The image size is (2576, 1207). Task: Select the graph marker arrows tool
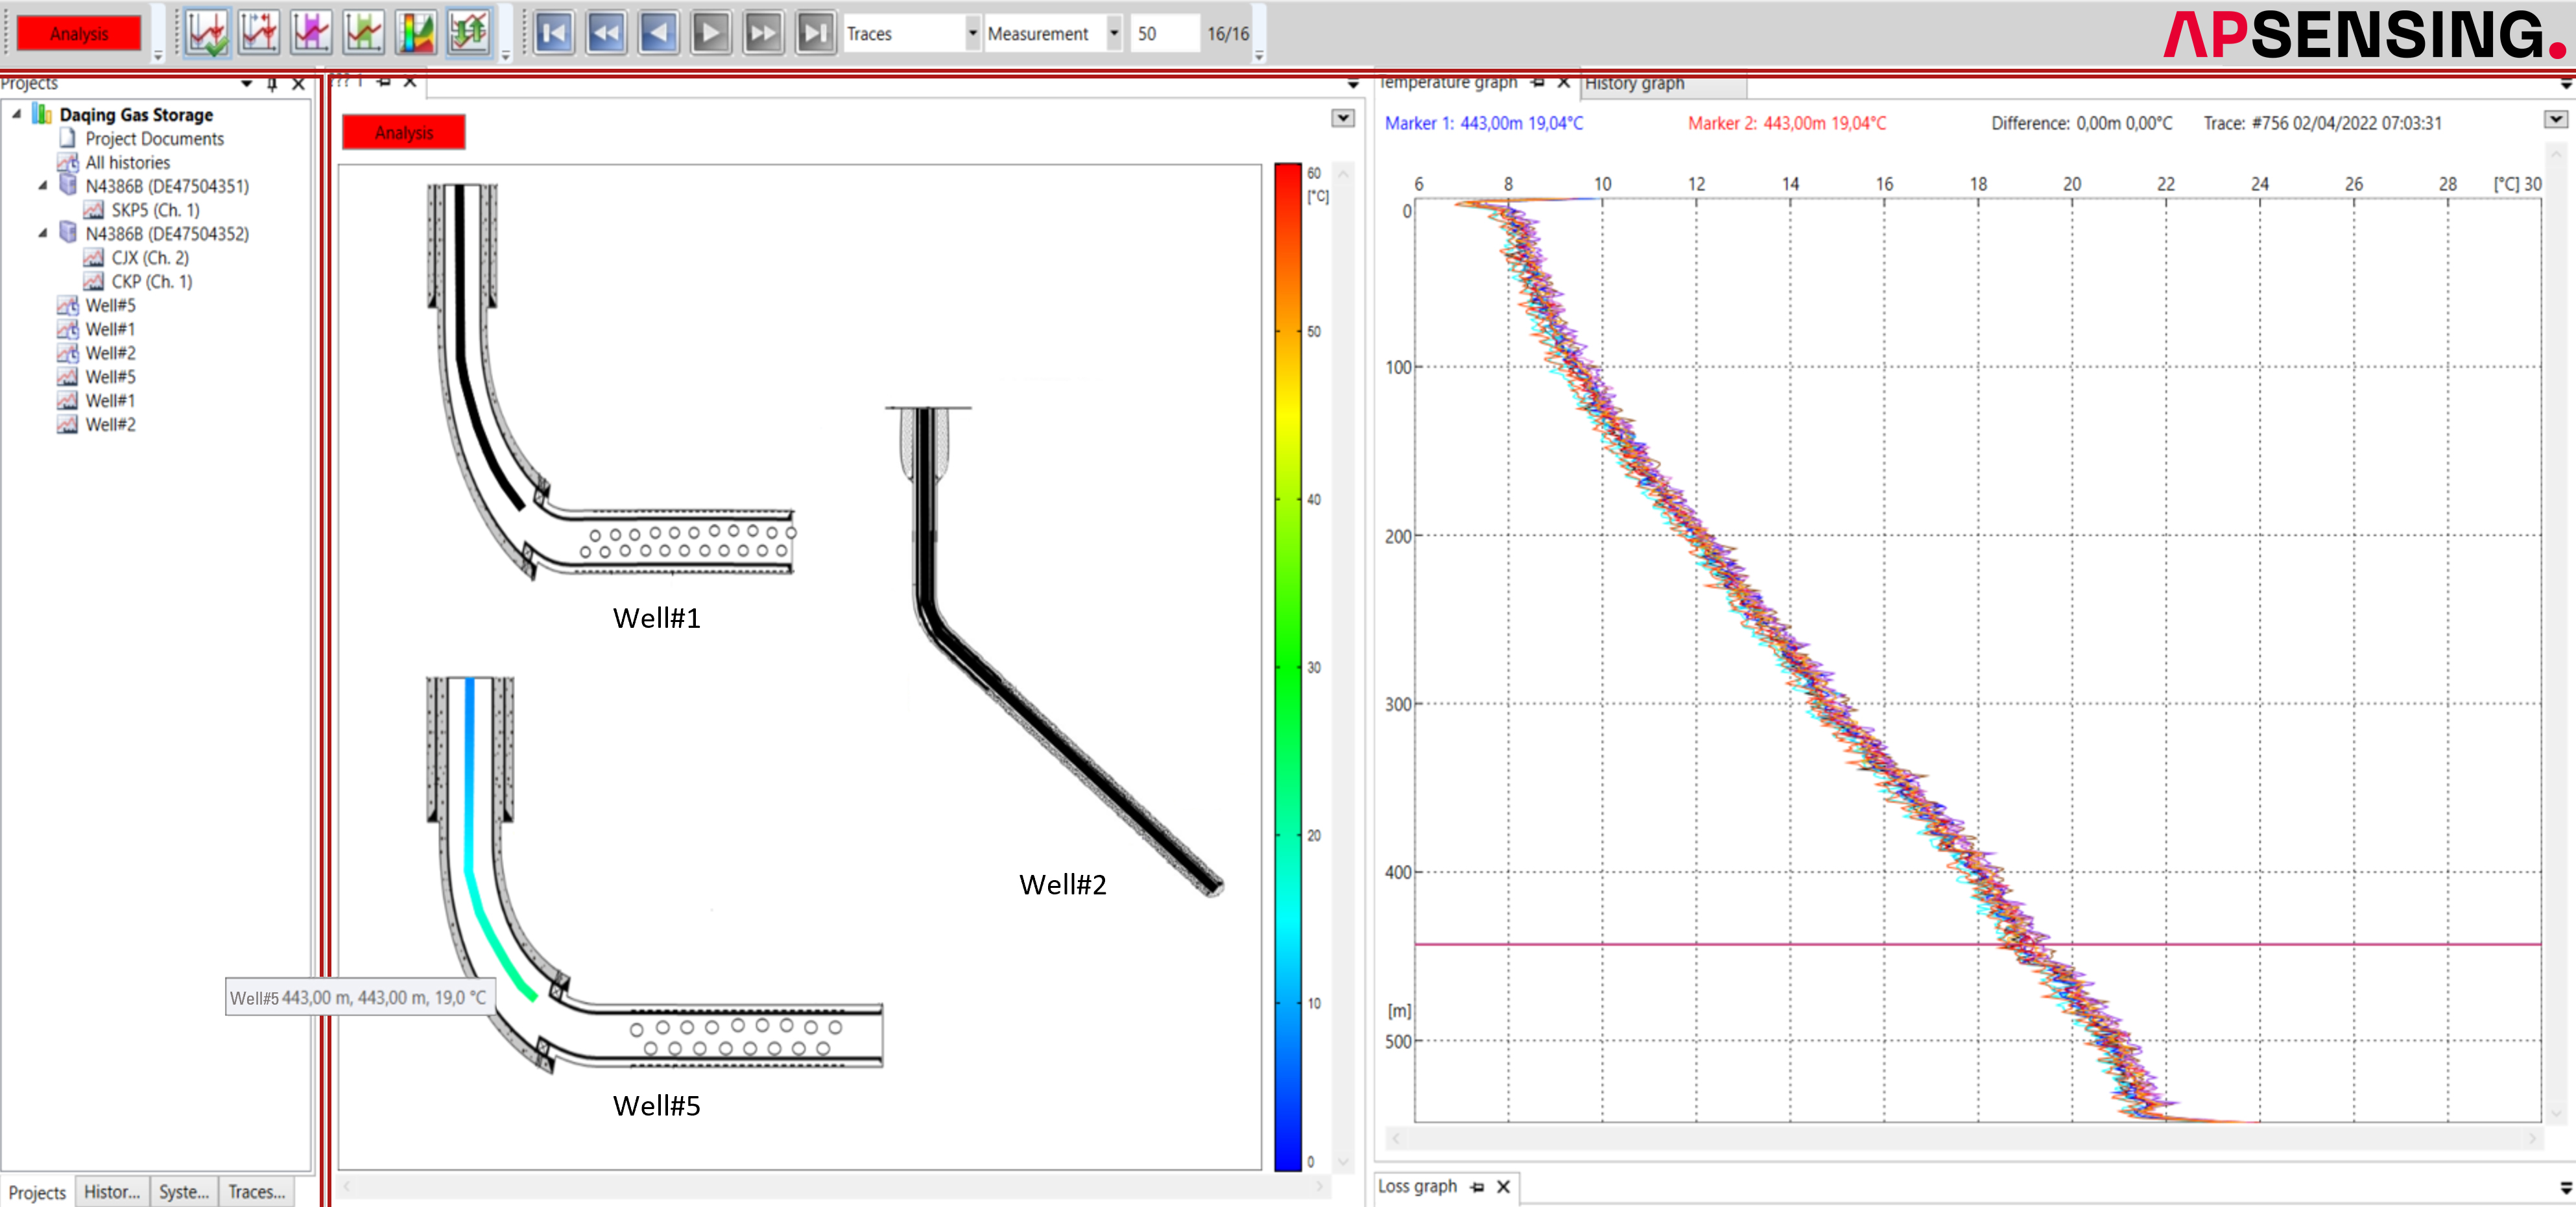tap(259, 33)
